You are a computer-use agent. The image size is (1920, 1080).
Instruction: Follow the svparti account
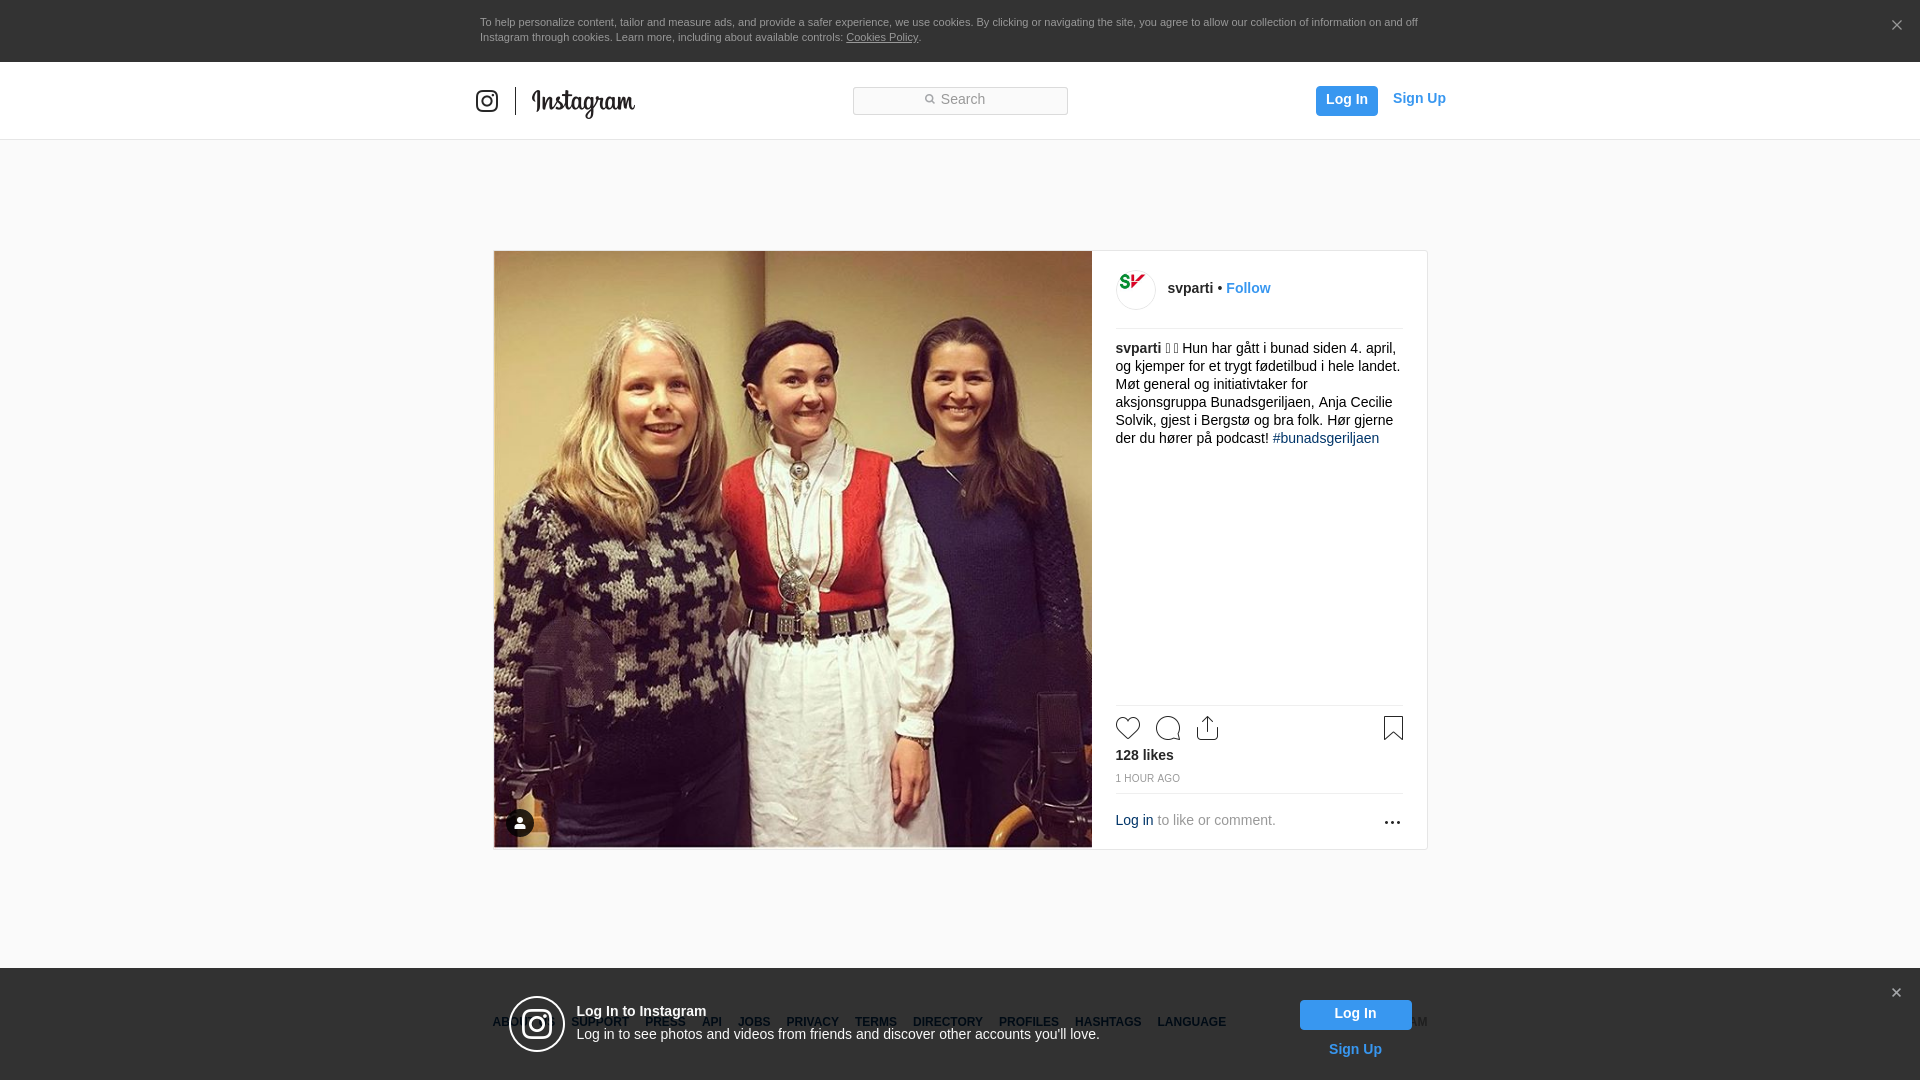point(1248,288)
